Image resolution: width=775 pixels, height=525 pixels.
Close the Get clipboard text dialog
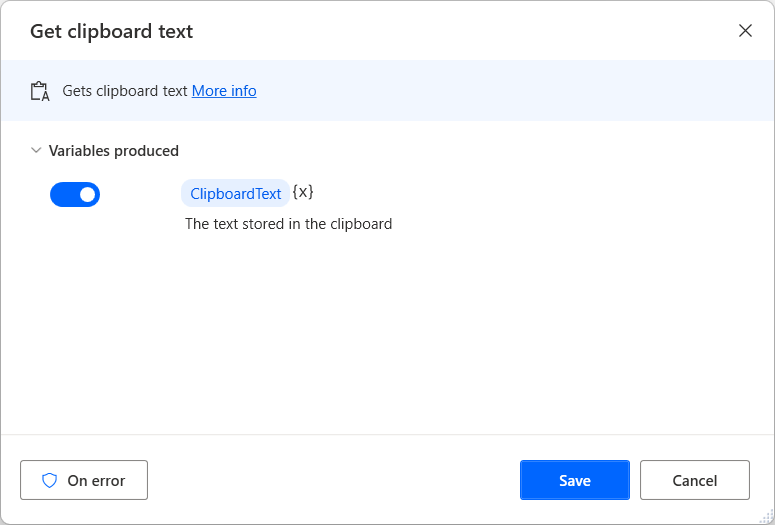(745, 31)
